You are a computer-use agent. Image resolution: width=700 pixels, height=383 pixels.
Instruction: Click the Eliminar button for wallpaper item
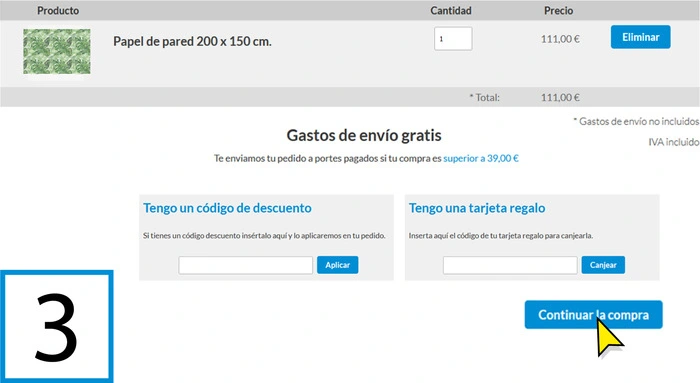(x=640, y=37)
